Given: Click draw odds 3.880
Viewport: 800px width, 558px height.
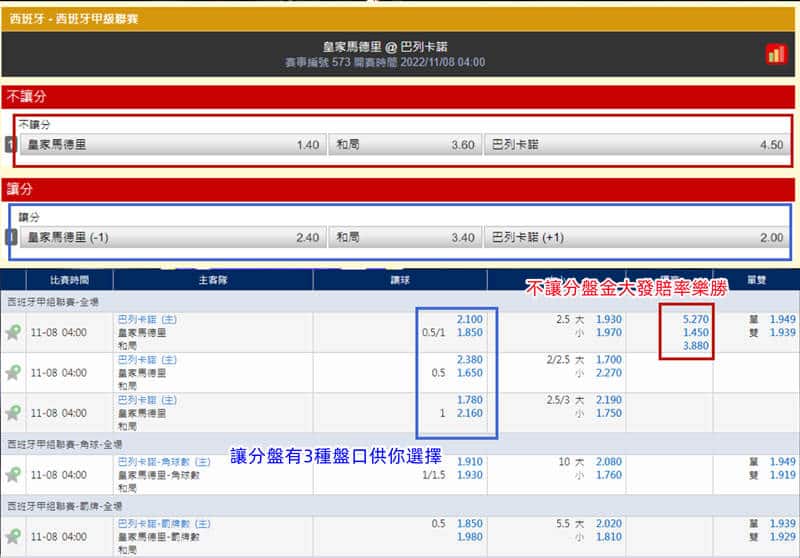Looking at the screenshot, I should [695, 346].
